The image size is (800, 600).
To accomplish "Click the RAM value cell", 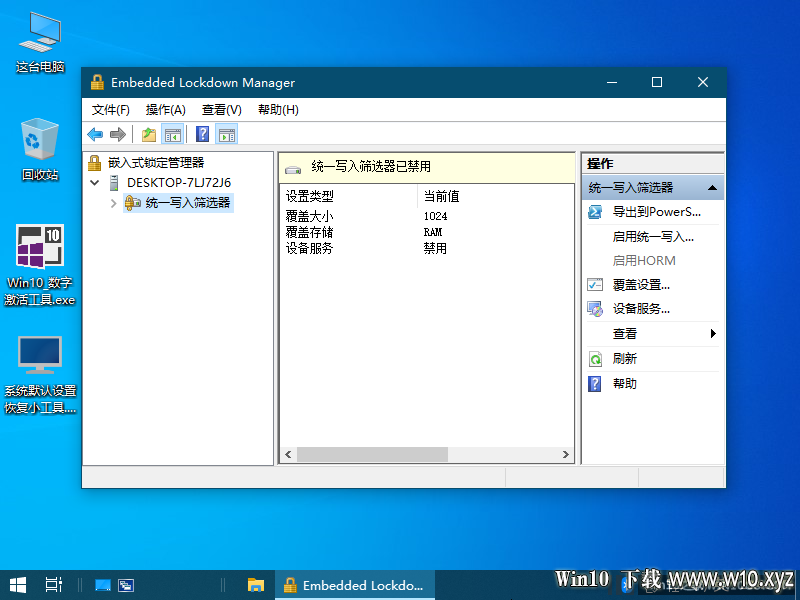I will pyautogui.click(x=433, y=232).
